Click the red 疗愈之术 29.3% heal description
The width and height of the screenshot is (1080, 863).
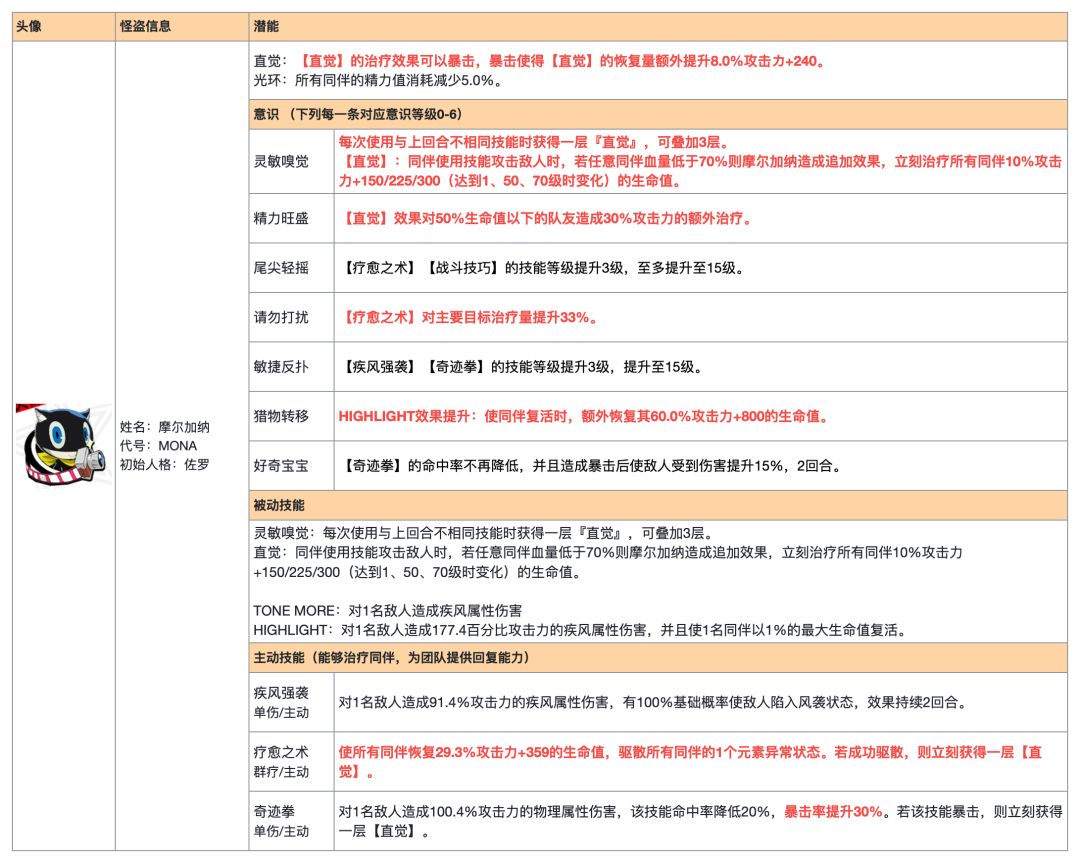(x=690, y=762)
